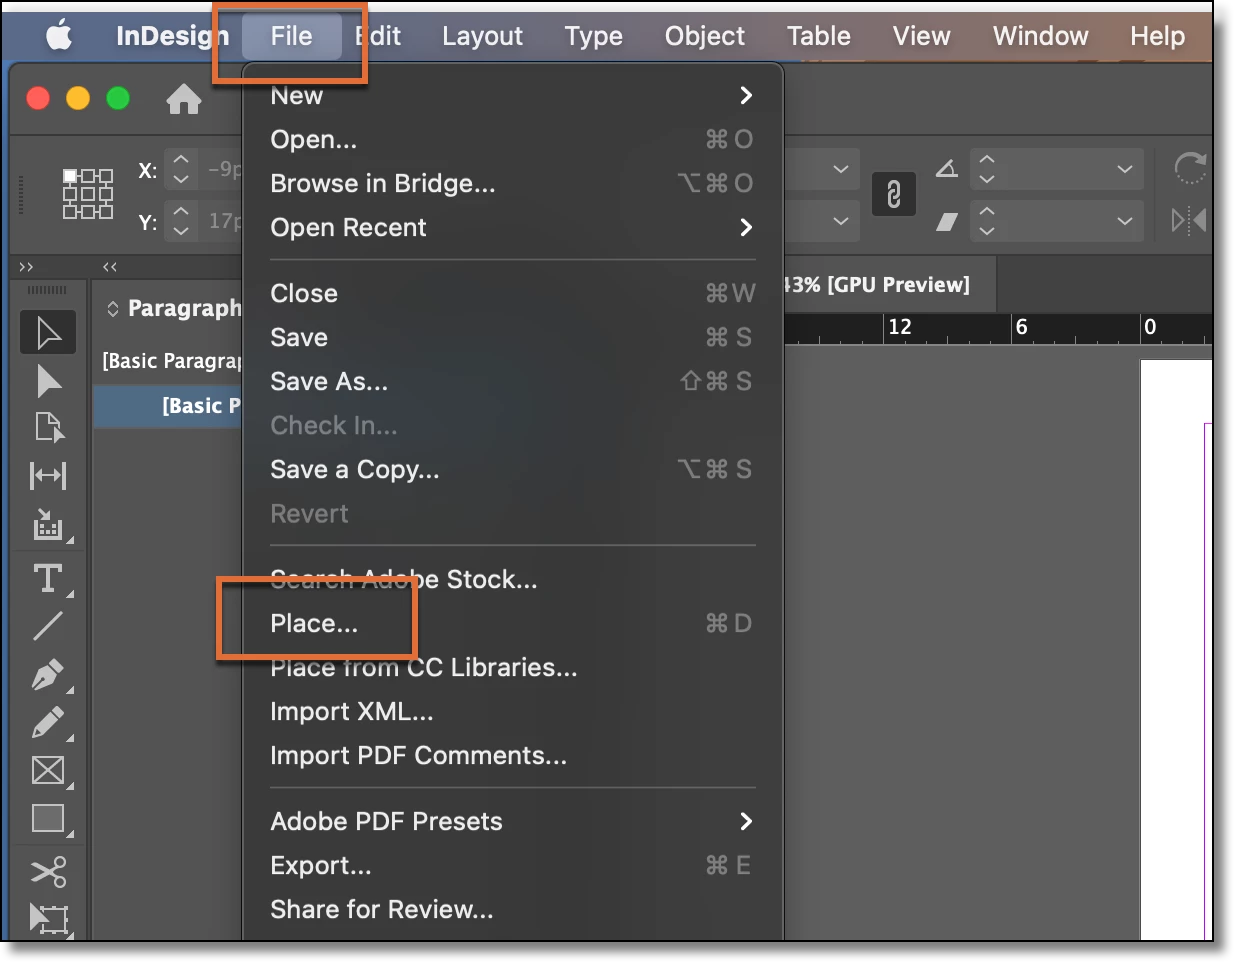Open the Apple menu
Viewport: 1234px width, 962px height.
59,36
